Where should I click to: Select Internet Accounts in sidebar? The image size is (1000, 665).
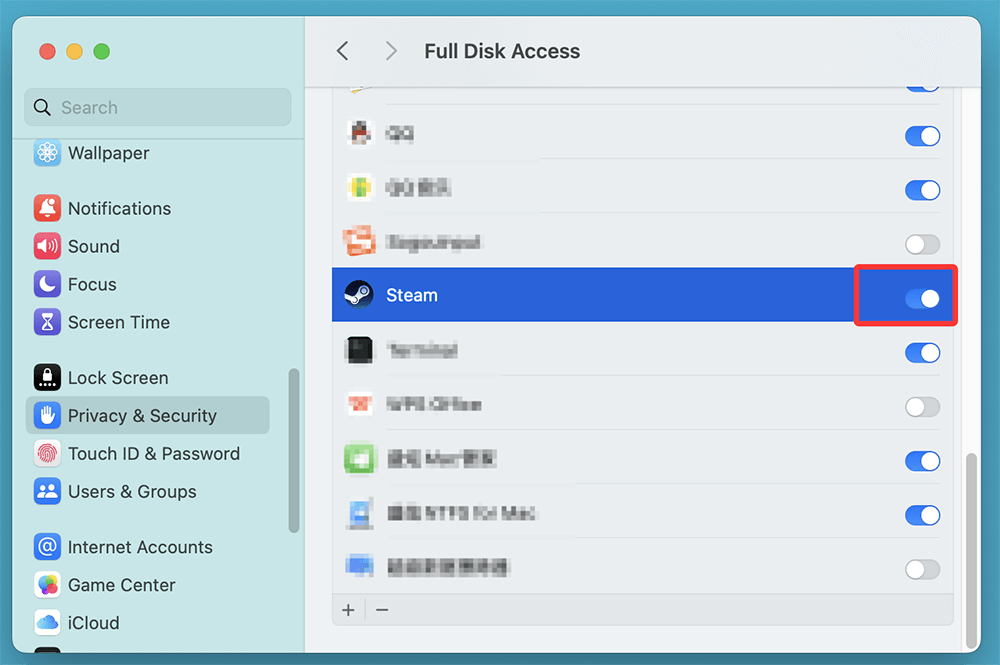(140, 547)
